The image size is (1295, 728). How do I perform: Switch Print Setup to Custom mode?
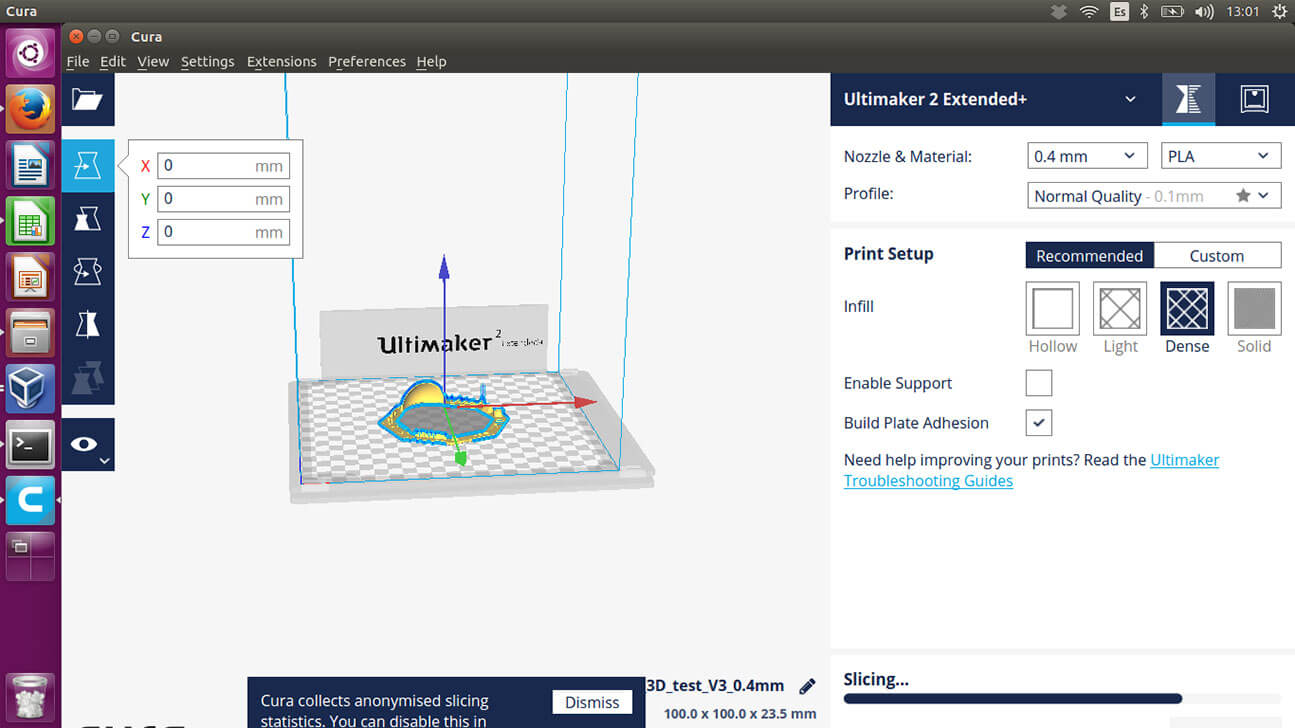[x=1217, y=256]
